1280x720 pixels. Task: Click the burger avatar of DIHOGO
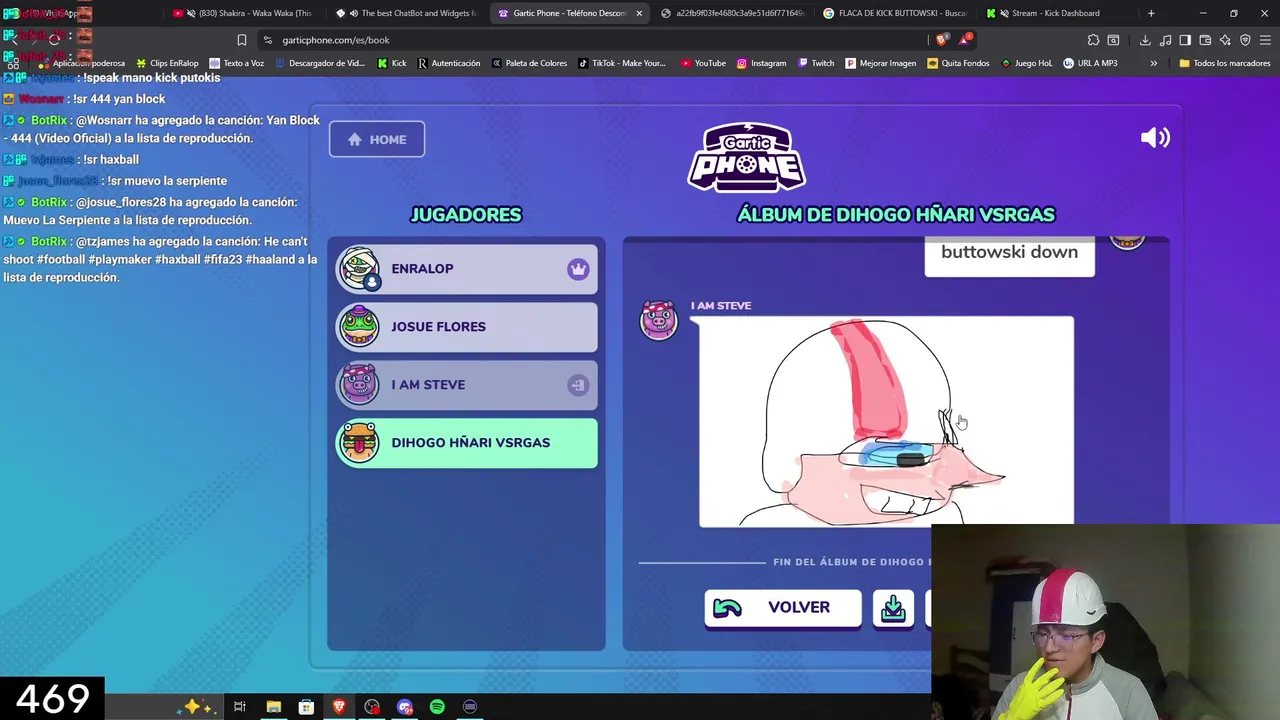359,443
